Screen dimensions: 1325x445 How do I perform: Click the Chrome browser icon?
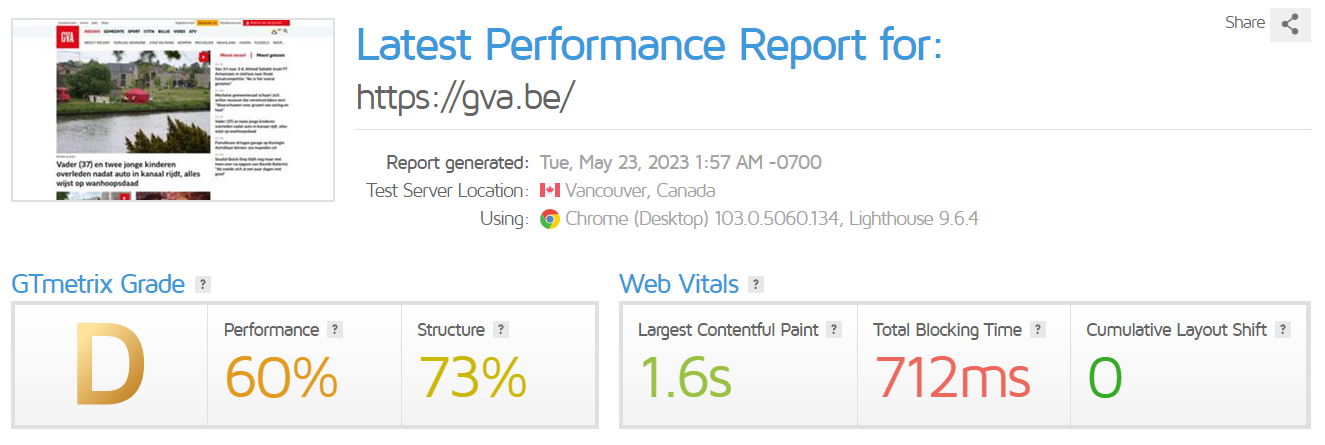[x=549, y=219]
